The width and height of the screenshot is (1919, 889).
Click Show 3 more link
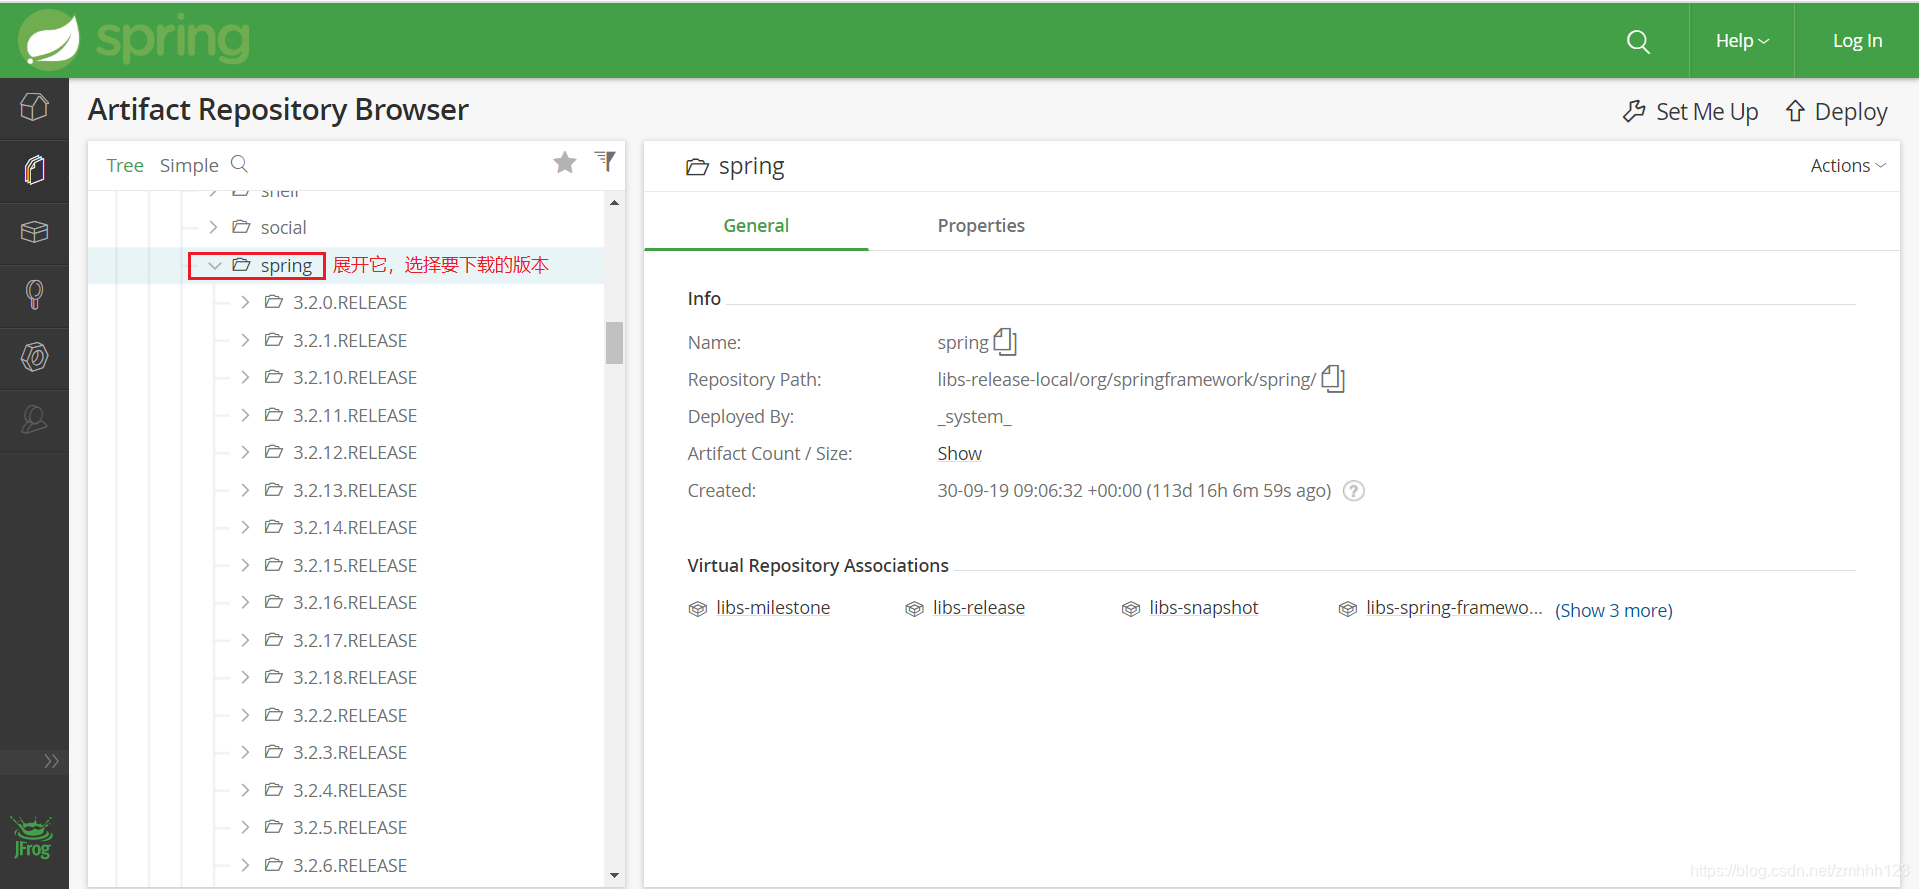pyautogui.click(x=1613, y=610)
